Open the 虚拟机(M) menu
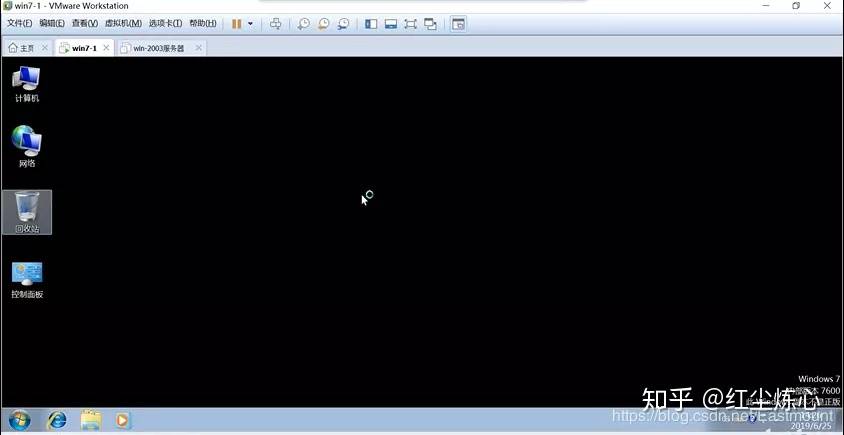844x435 pixels. (123, 24)
